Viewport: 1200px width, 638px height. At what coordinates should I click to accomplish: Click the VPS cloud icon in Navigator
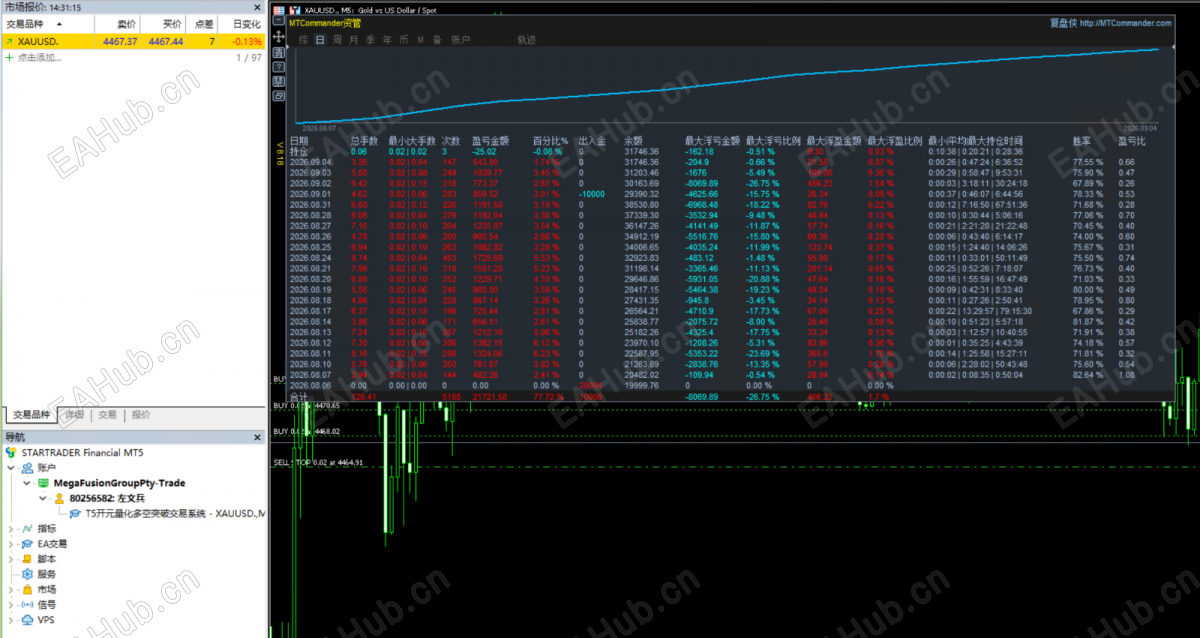coord(27,620)
